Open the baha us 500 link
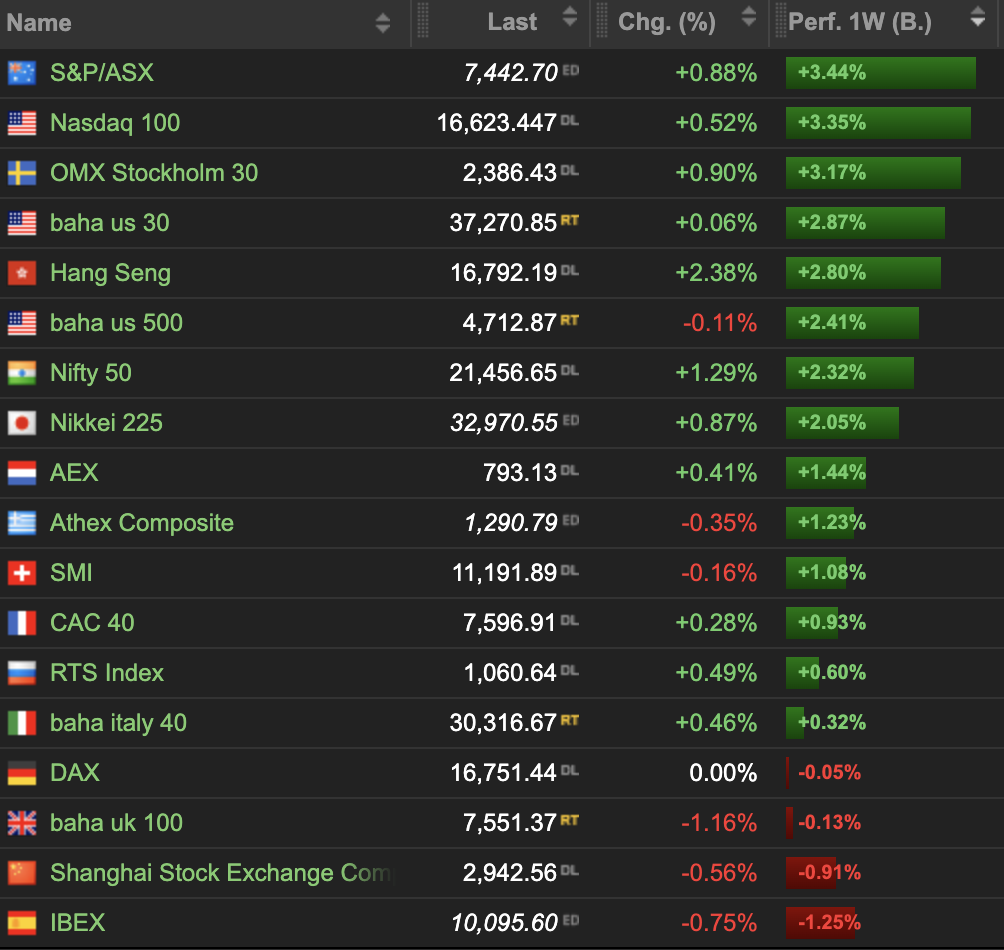 [x=117, y=323]
